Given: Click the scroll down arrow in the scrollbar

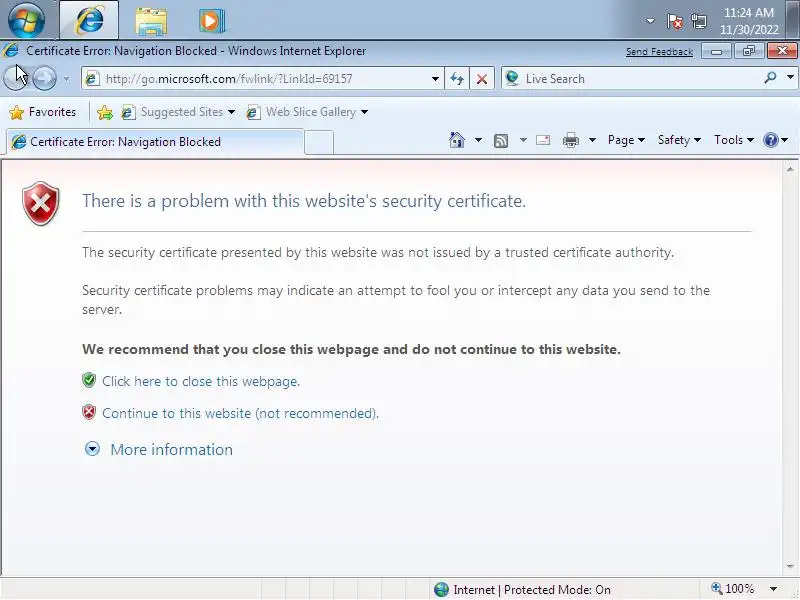Looking at the screenshot, I should 790,566.
